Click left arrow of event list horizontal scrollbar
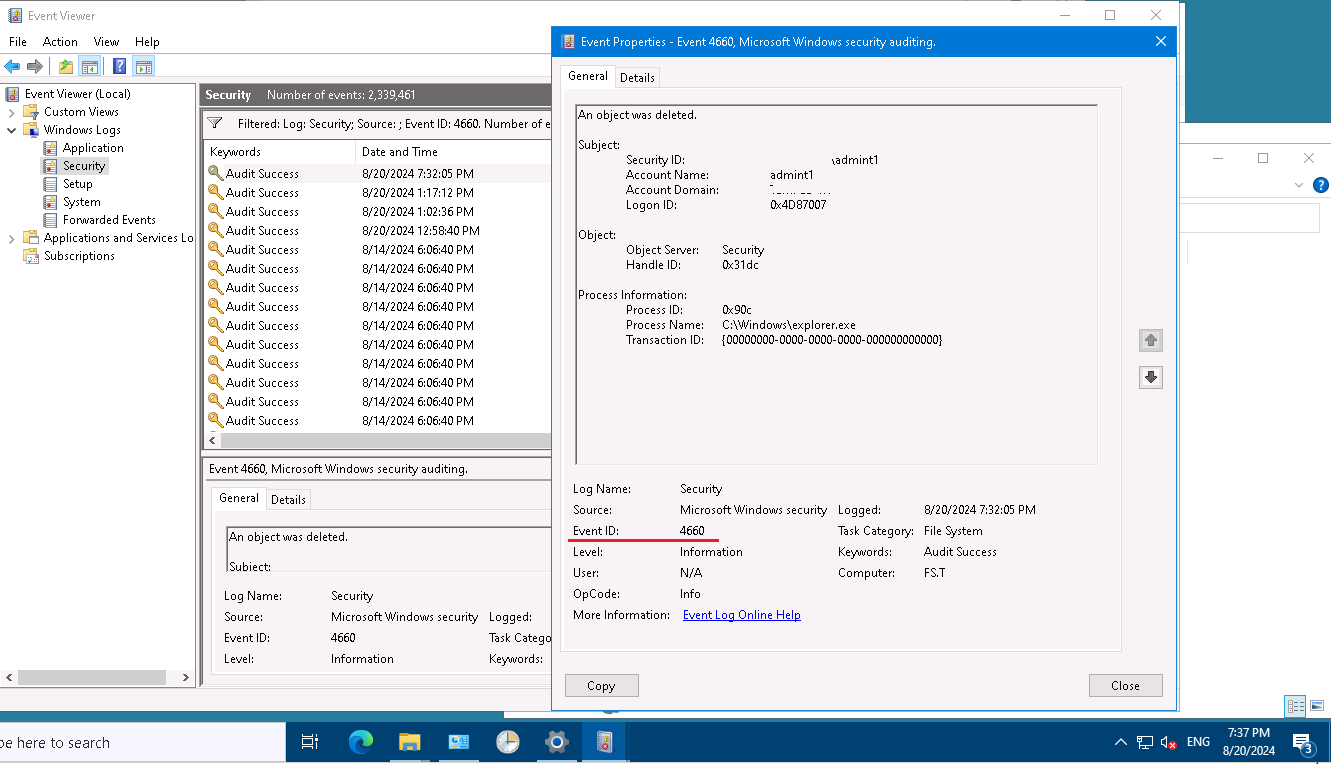This screenshot has height=764, width=1331. coord(211,440)
